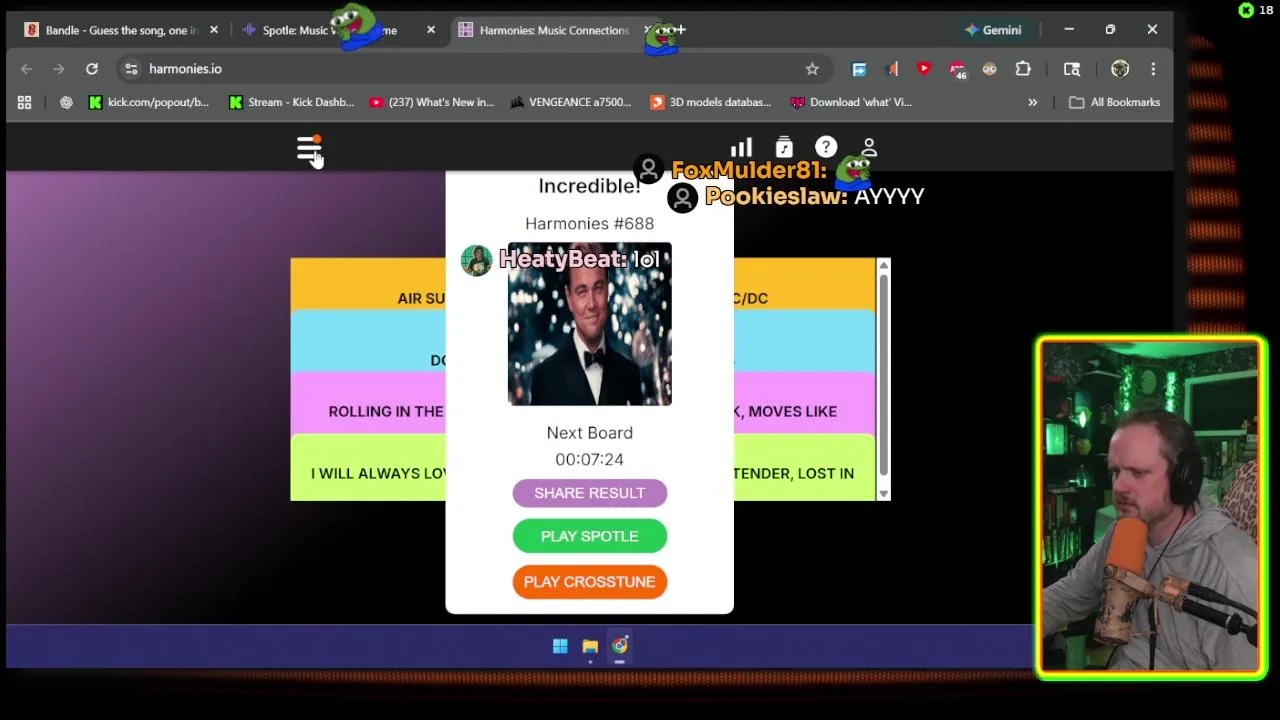Open the Harmonies hamburger menu
This screenshot has width=1280, height=720.
point(308,150)
